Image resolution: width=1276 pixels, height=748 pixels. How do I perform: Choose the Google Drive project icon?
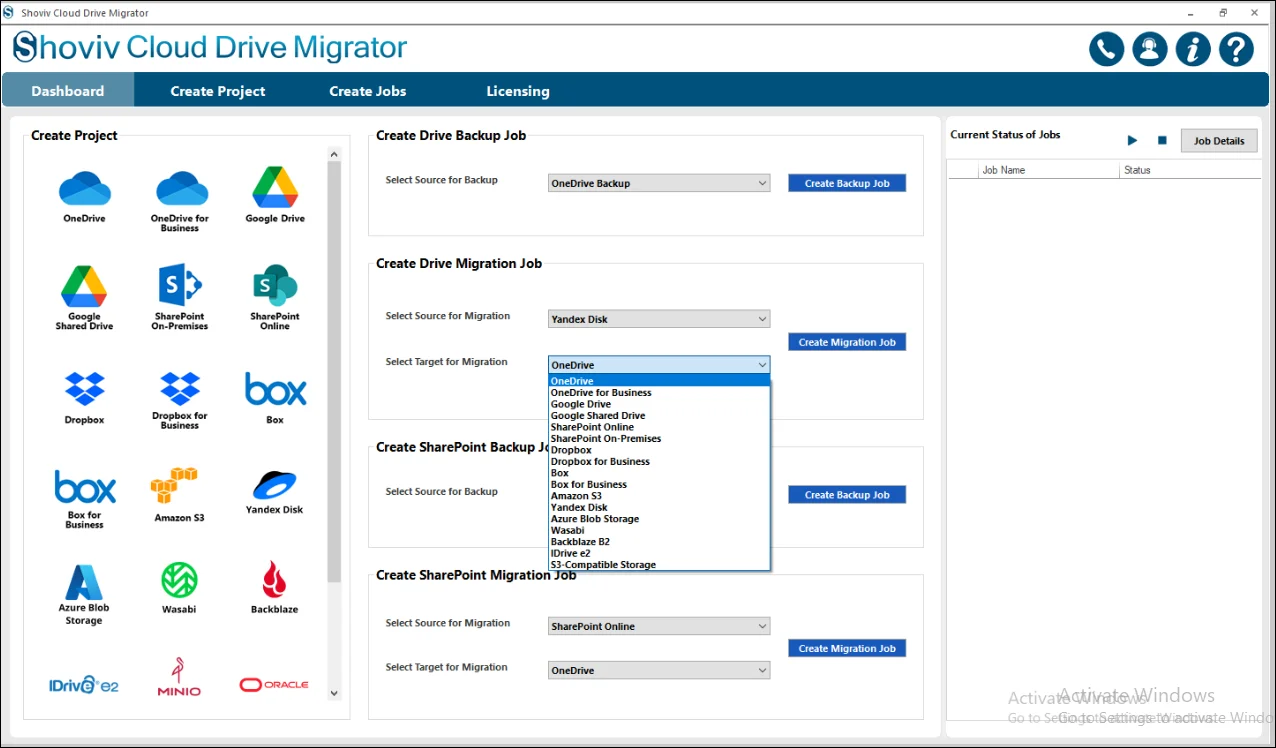tap(275, 194)
